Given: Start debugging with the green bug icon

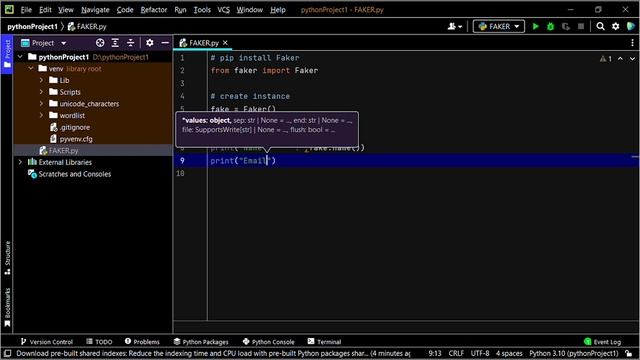Looking at the screenshot, I should (550, 27).
